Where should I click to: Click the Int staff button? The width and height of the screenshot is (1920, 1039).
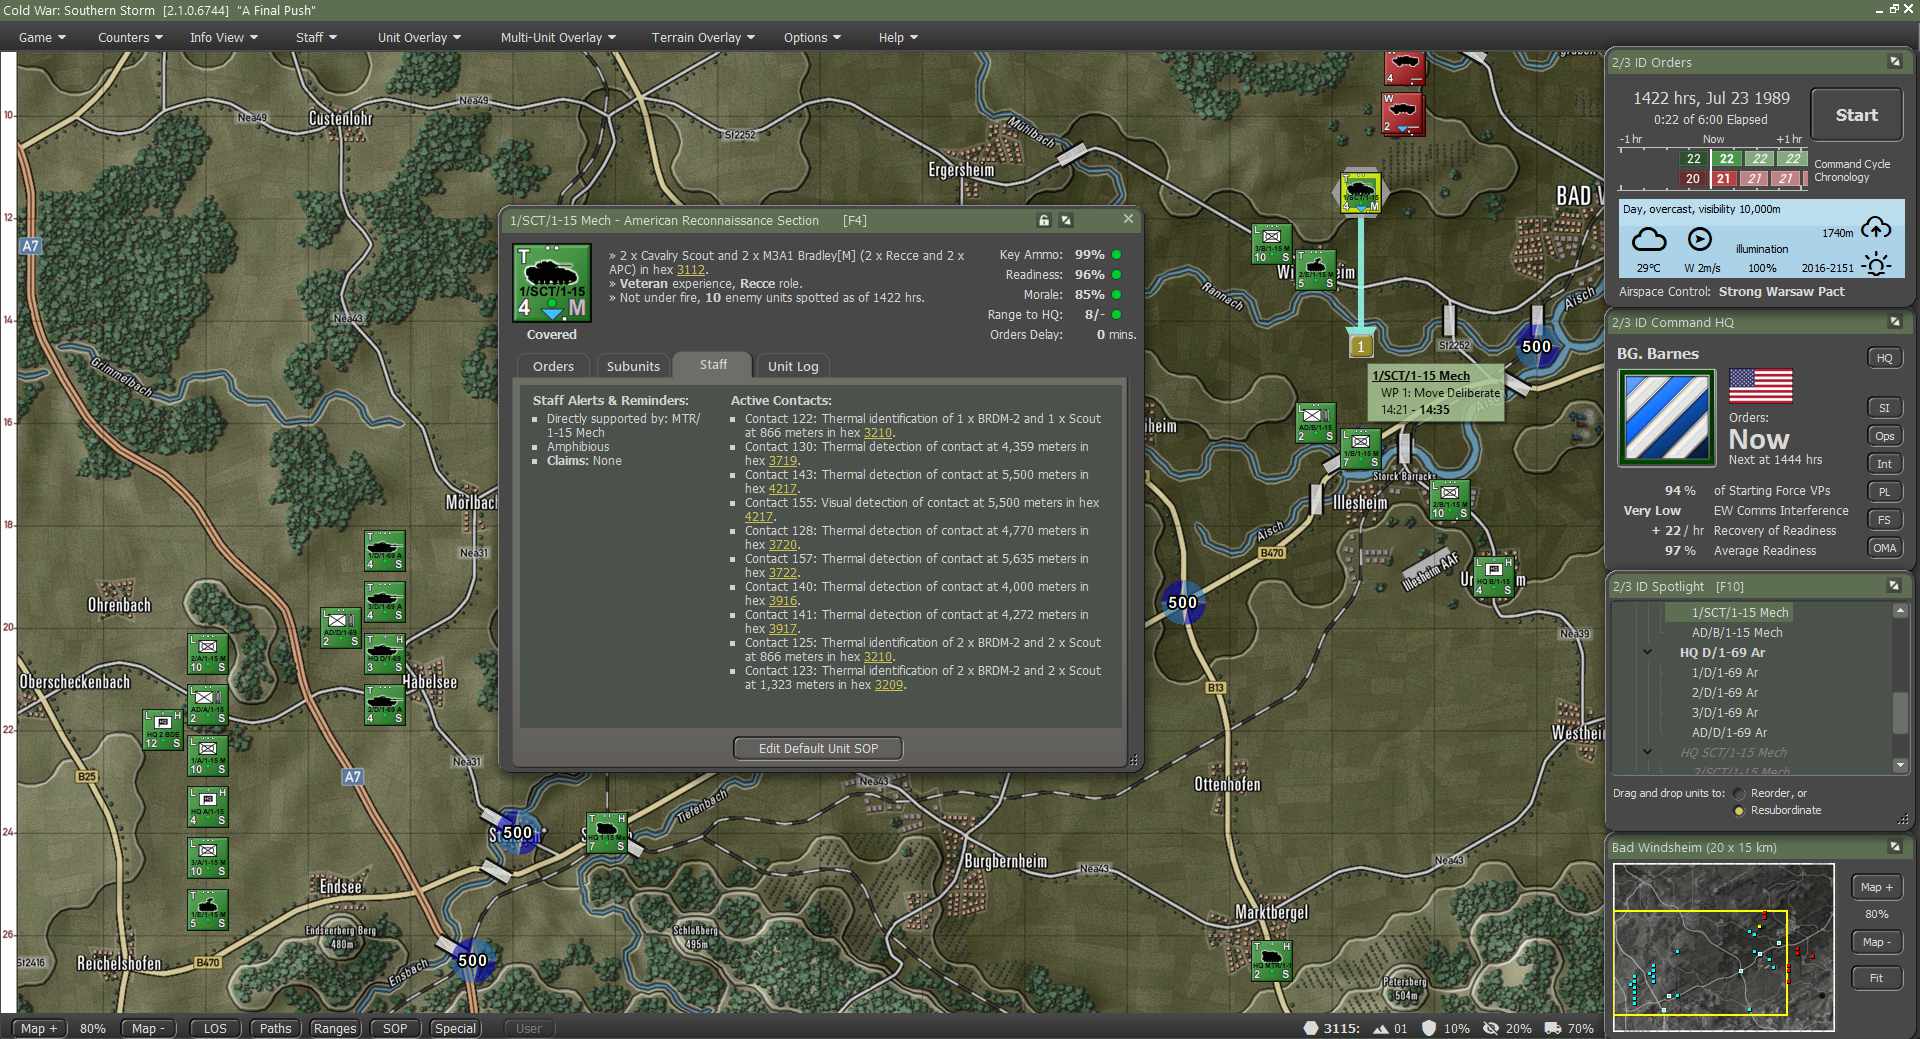click(x=1884, y=464)
